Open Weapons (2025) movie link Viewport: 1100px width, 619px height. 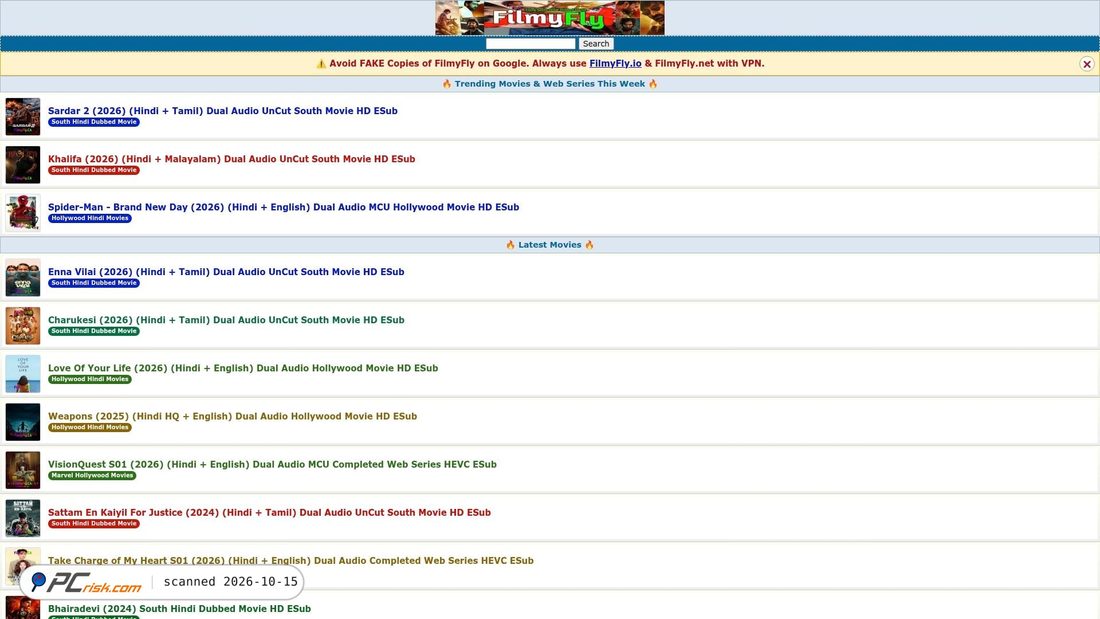[232, 416]
